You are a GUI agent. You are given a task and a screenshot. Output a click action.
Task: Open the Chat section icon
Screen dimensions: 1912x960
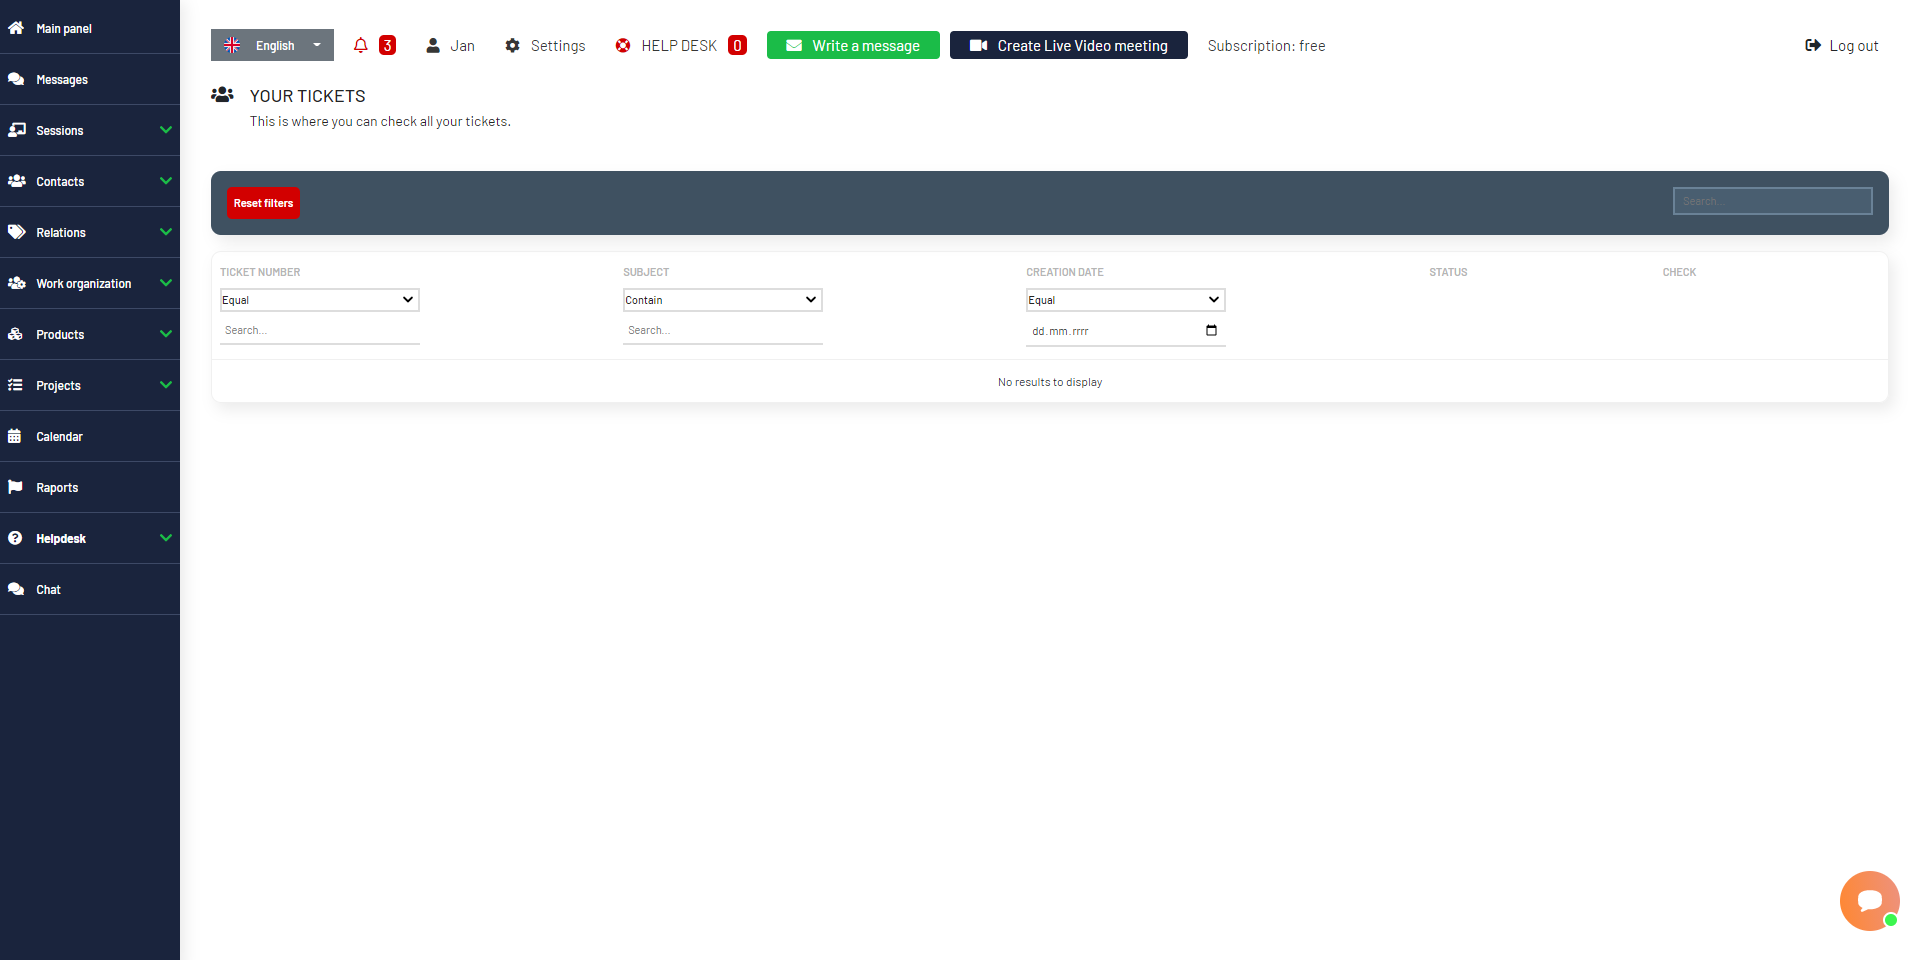17,589
